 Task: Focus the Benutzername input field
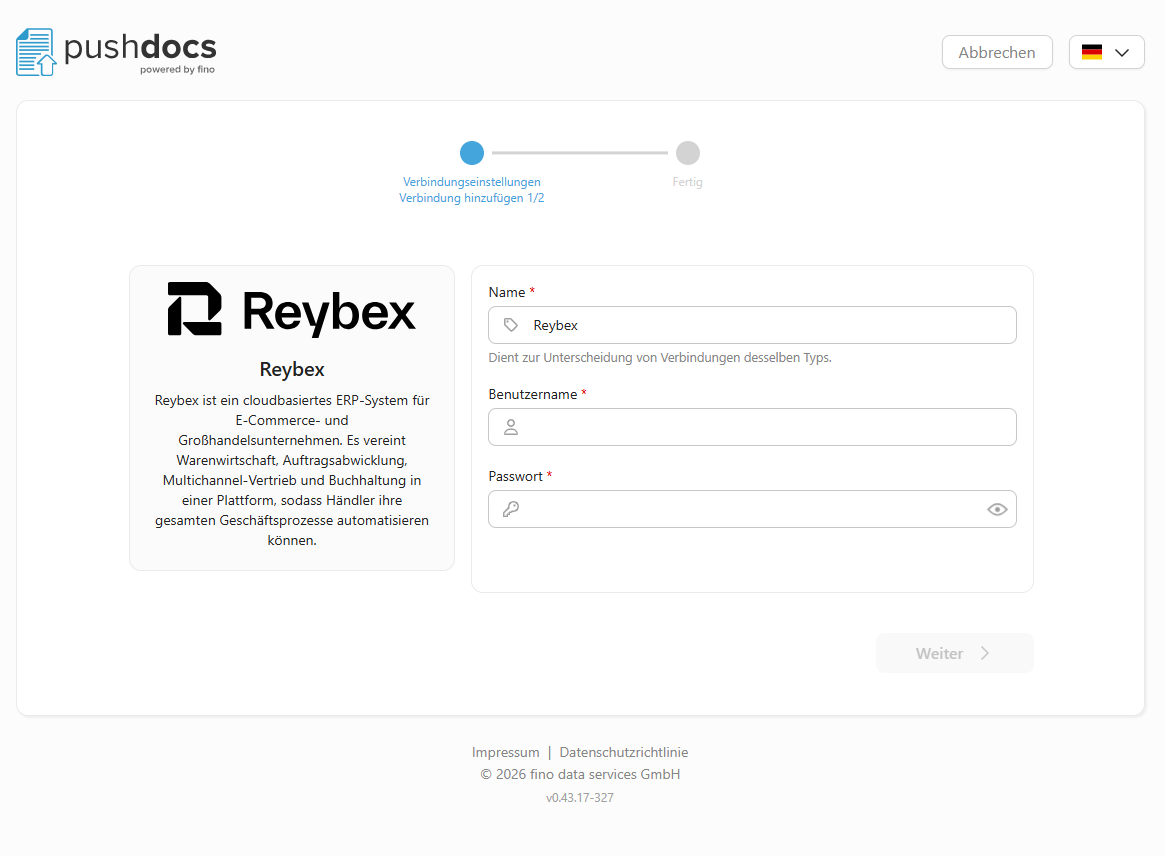(x=752, y=427)
